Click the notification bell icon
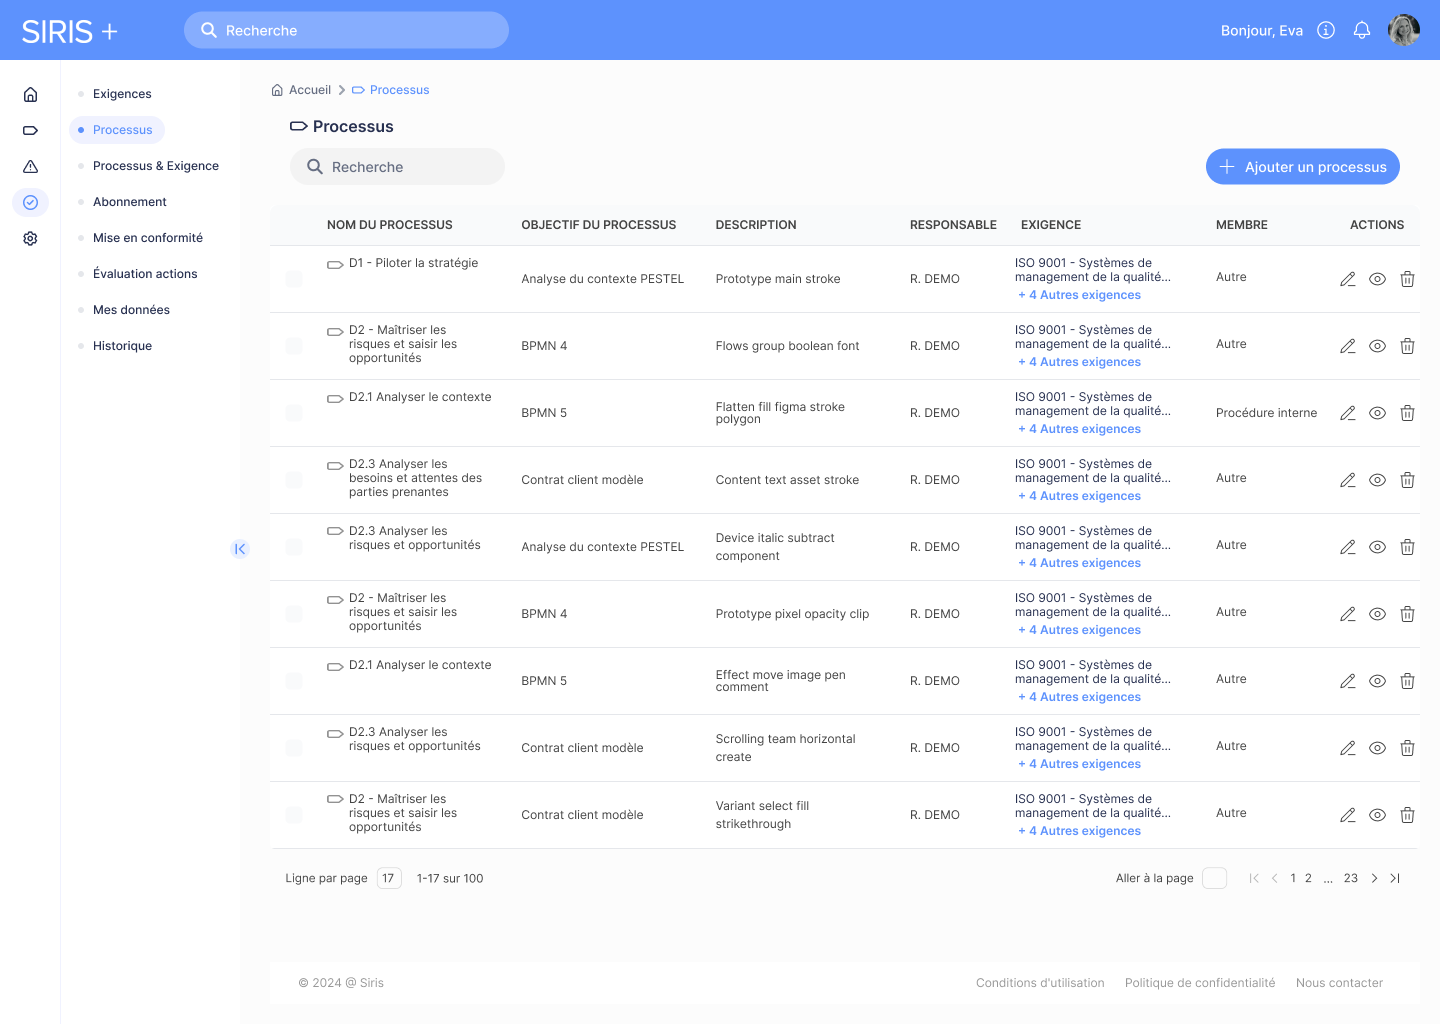1440x1024 pixels. point(1361,30)
